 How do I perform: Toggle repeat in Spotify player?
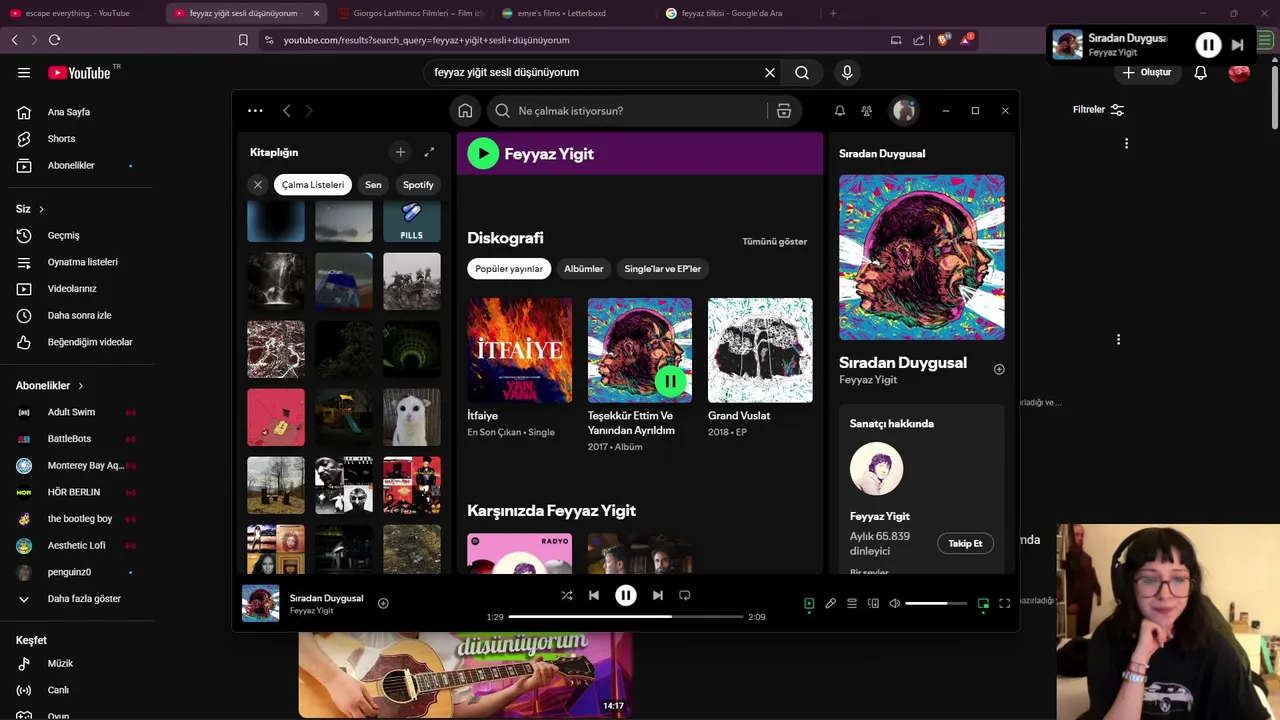pyautogui.click(x=685, y=595)
